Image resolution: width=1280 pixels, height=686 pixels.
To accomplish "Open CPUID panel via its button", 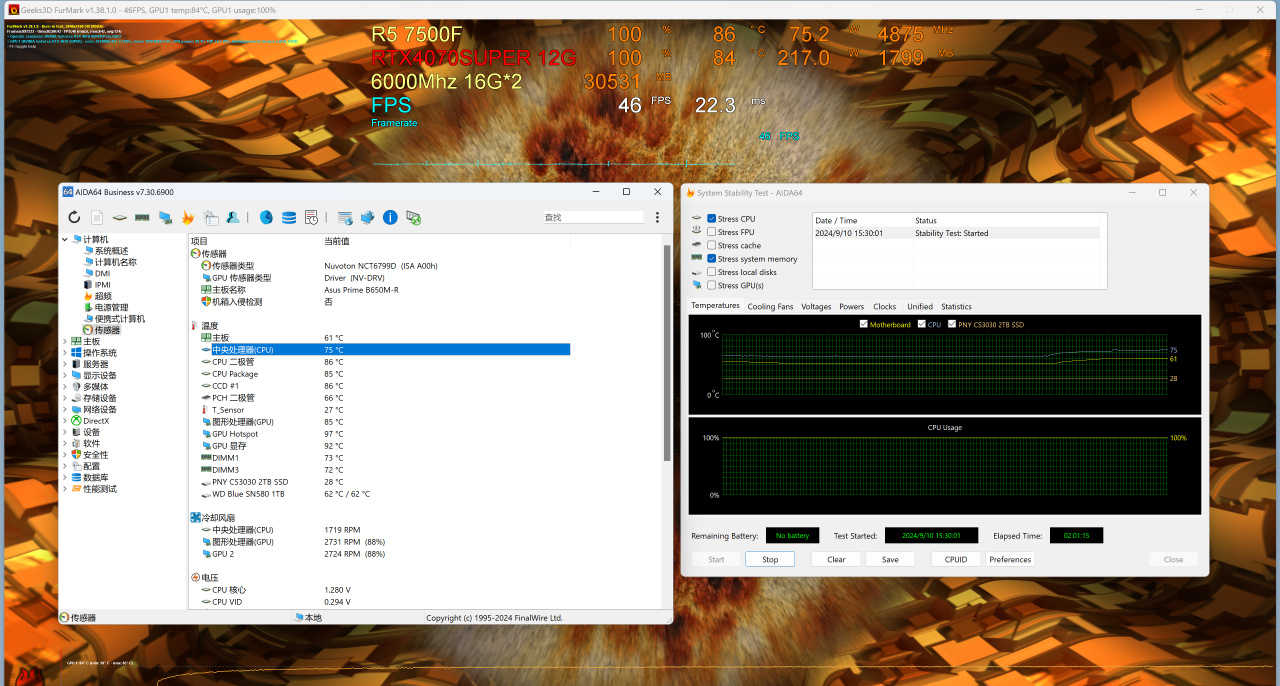I will (956, 559).
